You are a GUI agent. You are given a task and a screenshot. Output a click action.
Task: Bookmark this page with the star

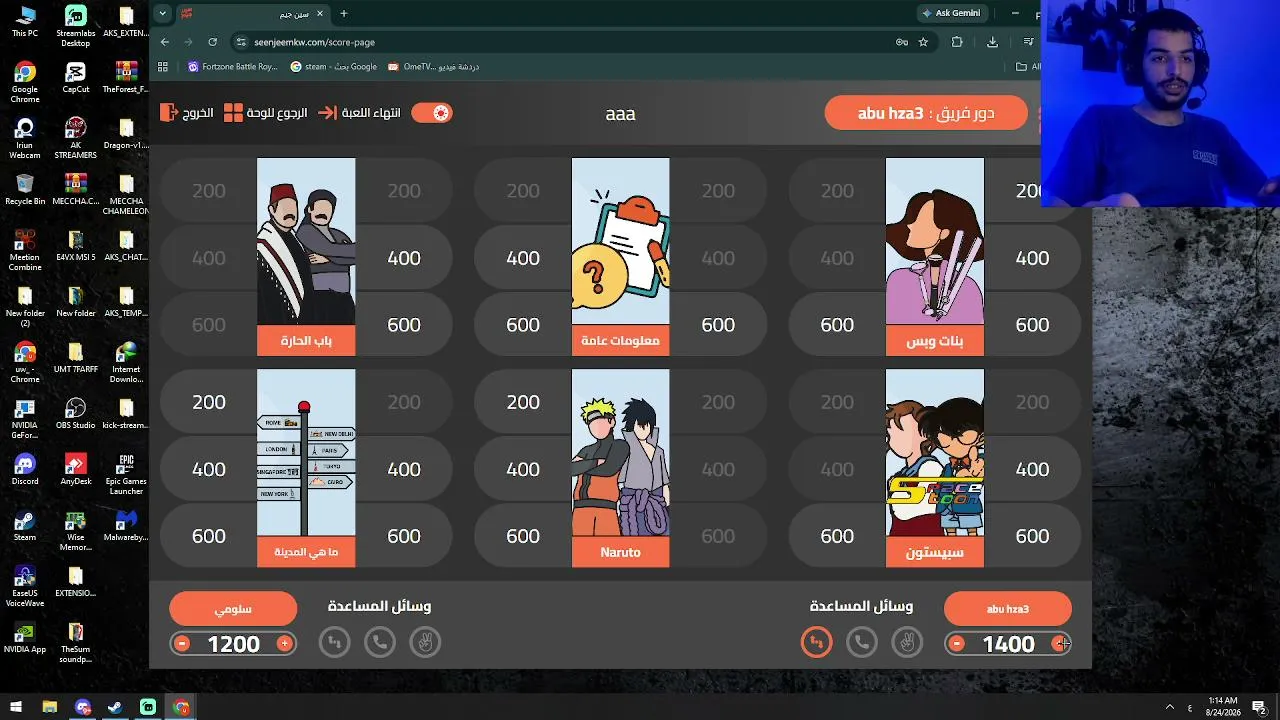tap(923, 42)
